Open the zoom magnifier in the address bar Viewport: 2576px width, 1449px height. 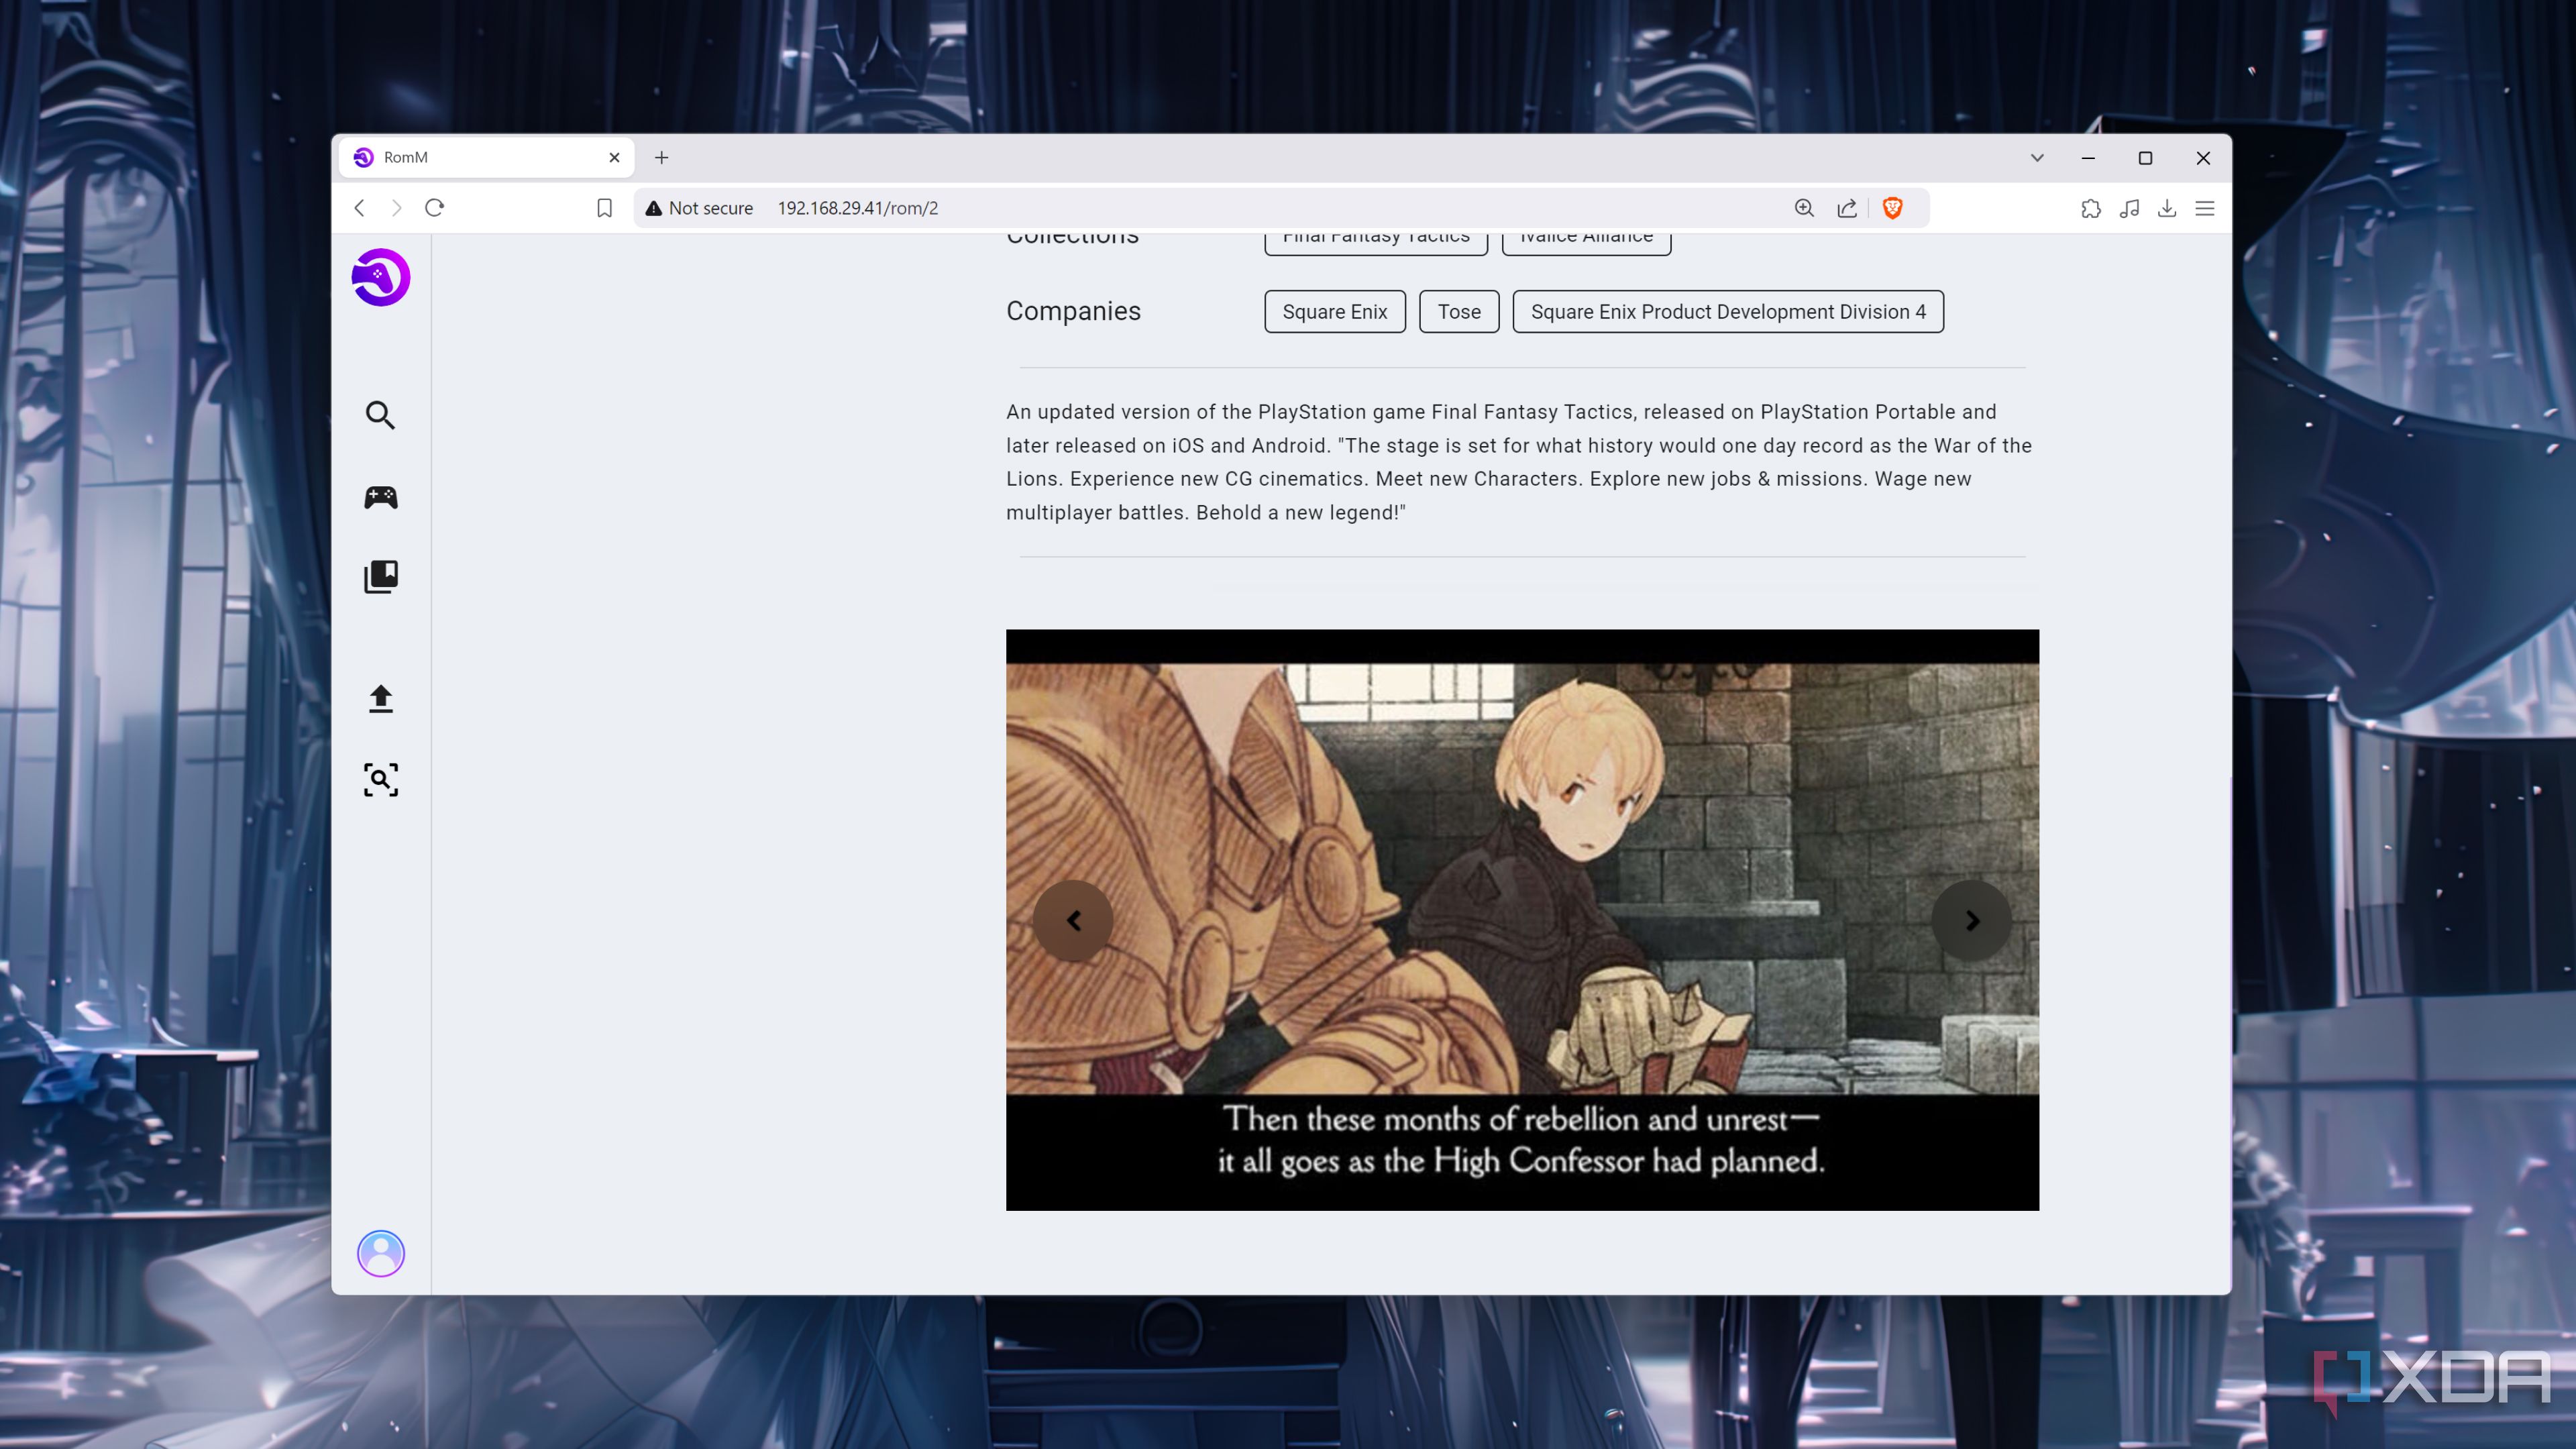1804,208
